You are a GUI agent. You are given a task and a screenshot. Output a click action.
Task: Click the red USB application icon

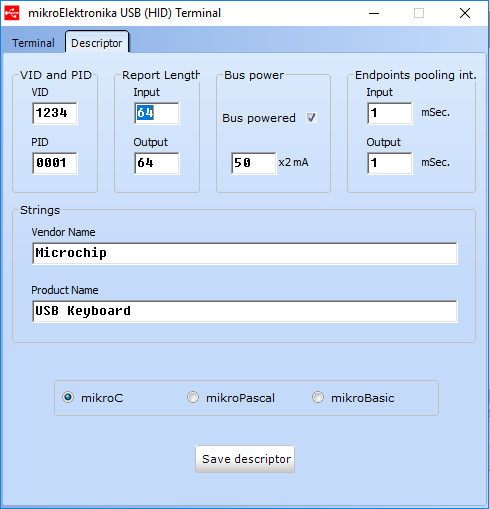pyautogui.click(x=12, y=13)
